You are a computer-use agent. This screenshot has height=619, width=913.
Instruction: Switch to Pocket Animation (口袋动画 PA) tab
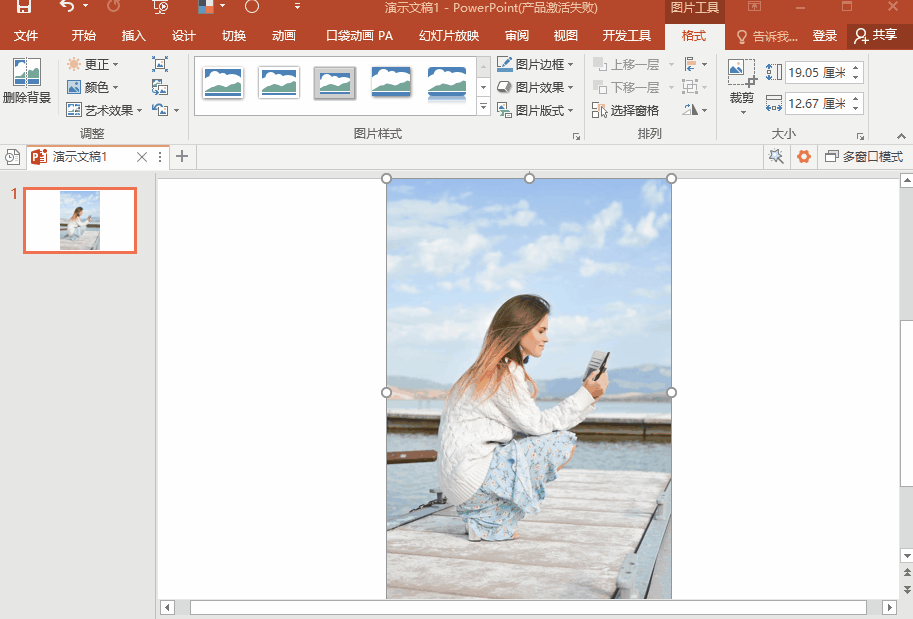(x=359, y=36)
